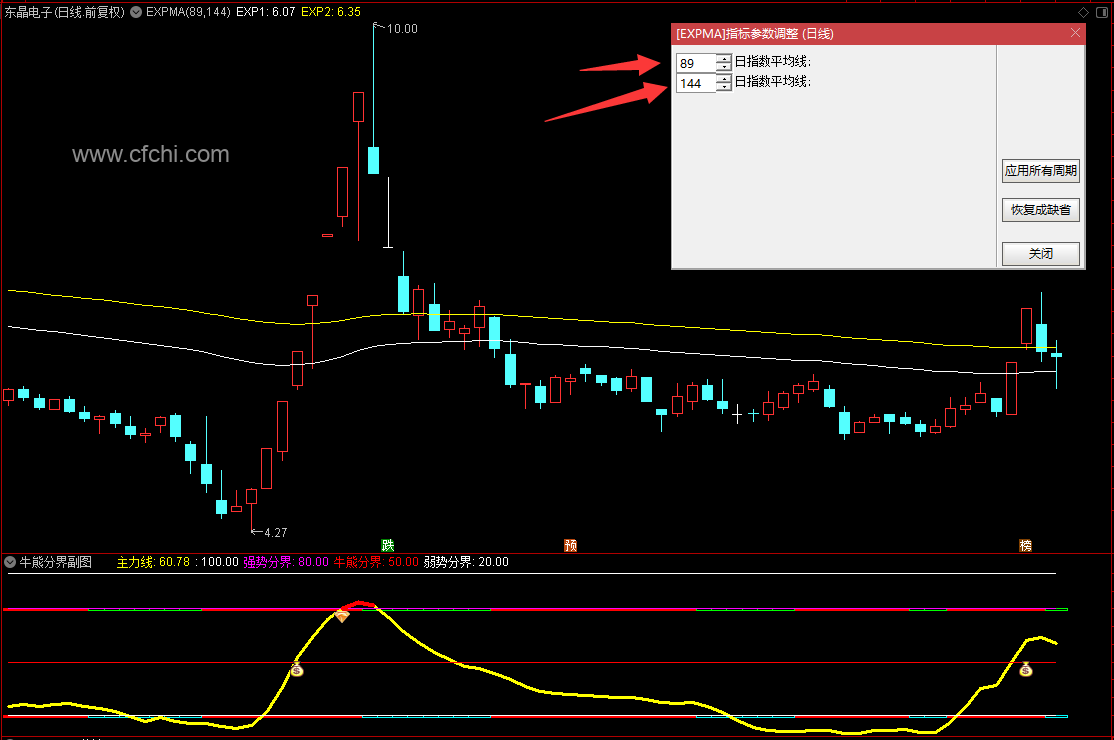
Task: Click the first 日指数平均线 label in the dialog
Action: [773, 62]
